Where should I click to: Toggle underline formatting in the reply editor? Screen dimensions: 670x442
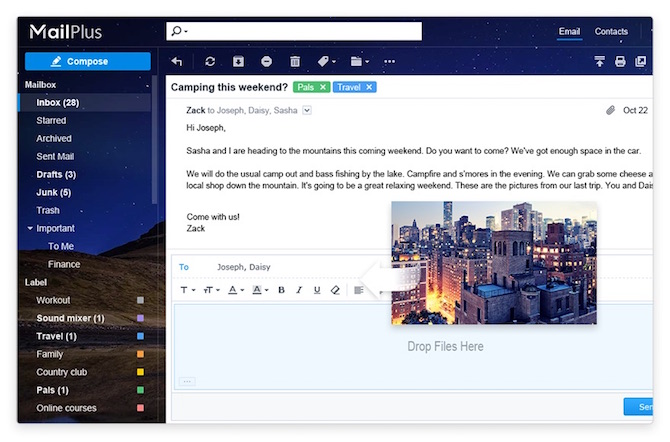[317, 290]
